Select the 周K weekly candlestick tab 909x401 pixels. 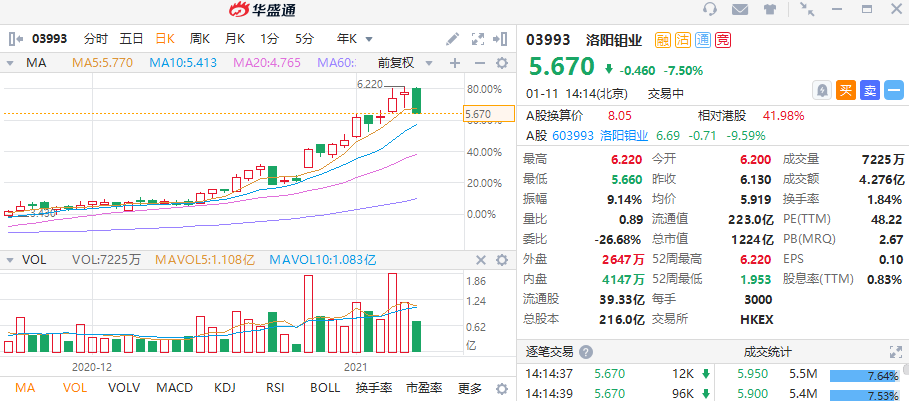click(200, 39)
